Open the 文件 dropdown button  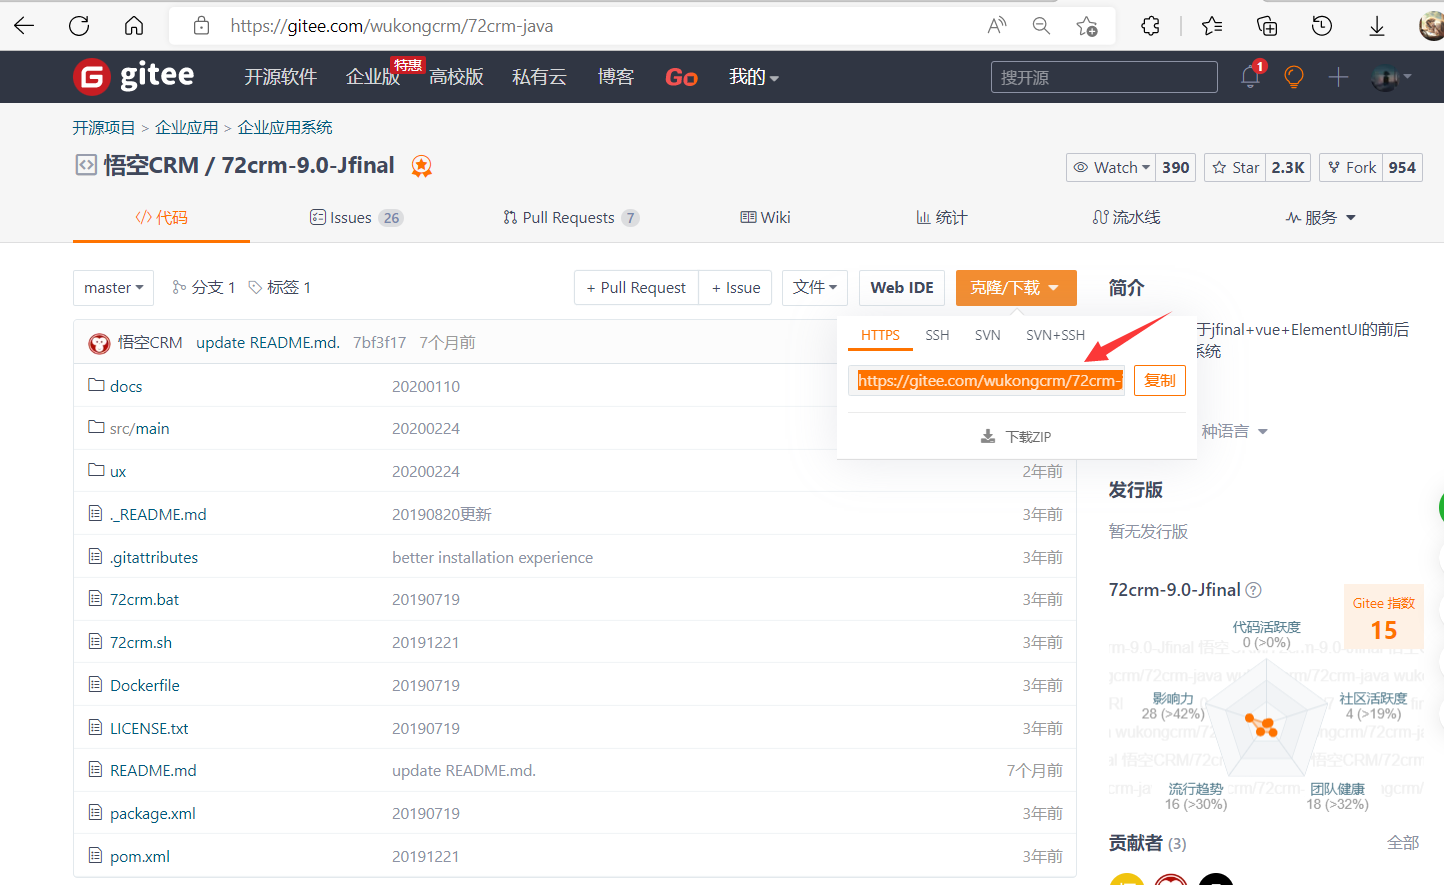pyautogui.click(x=815, y=288)
